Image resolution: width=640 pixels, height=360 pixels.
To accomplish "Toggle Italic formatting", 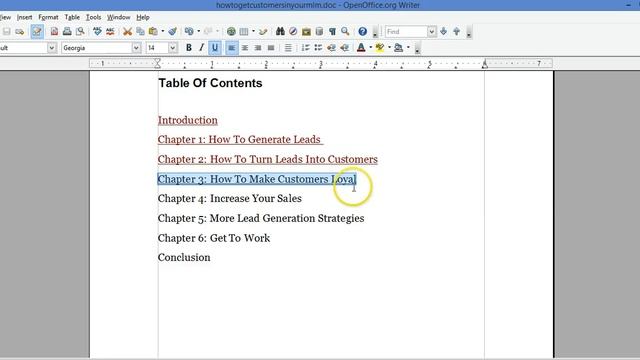I will click(x=202, y=48).
